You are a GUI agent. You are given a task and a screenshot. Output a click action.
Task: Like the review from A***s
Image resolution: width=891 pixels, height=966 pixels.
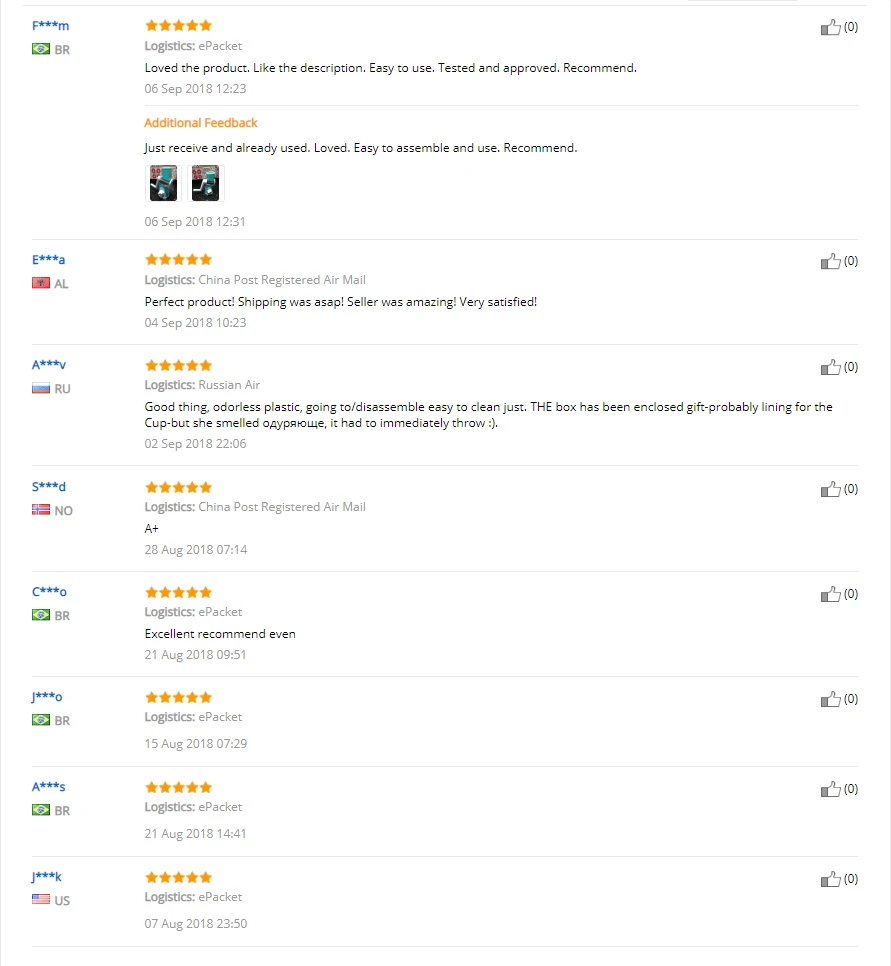(x=830, y=789)
